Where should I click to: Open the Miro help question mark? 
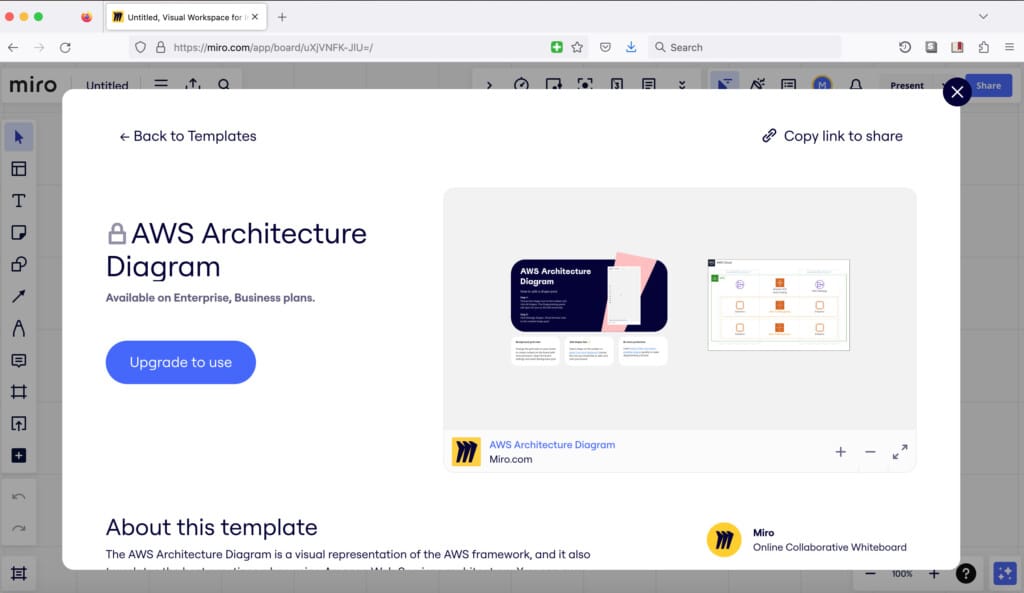[x=965, y=573]
